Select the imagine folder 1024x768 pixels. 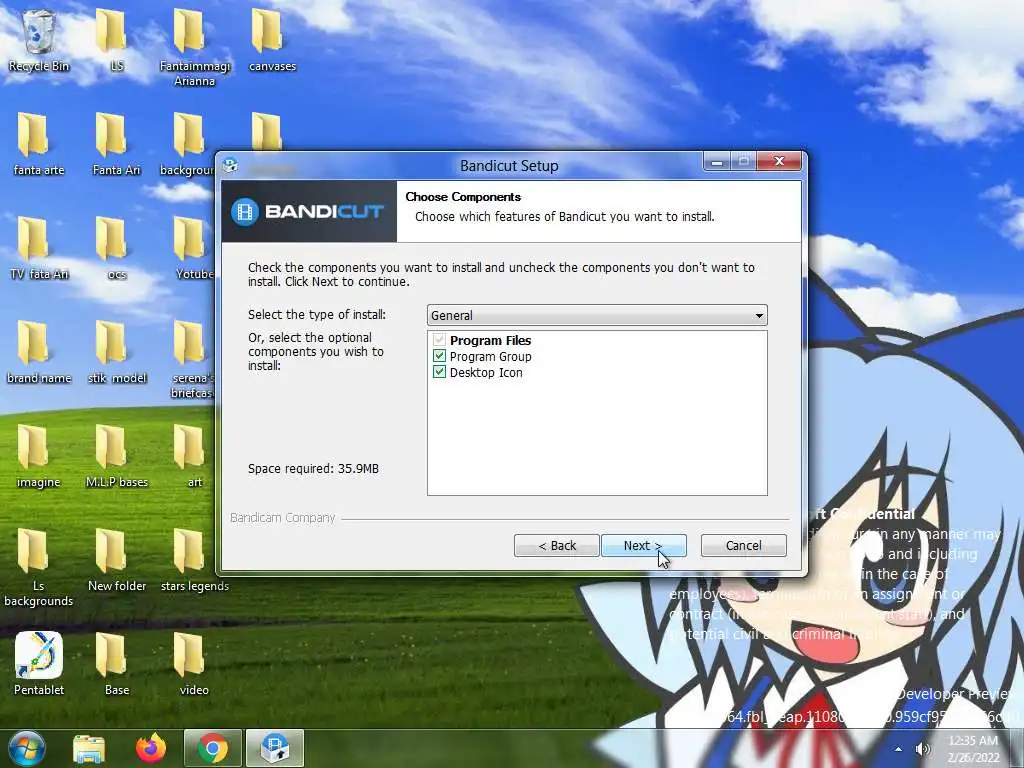pyautogui.click(x=39, y=456)
